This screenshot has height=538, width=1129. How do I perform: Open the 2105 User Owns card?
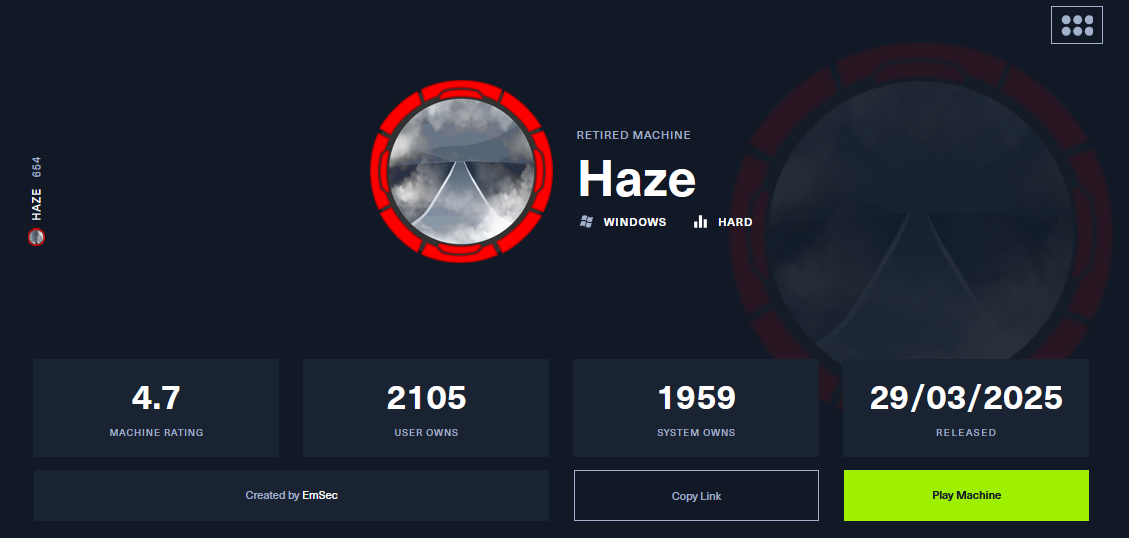point(426,408)
